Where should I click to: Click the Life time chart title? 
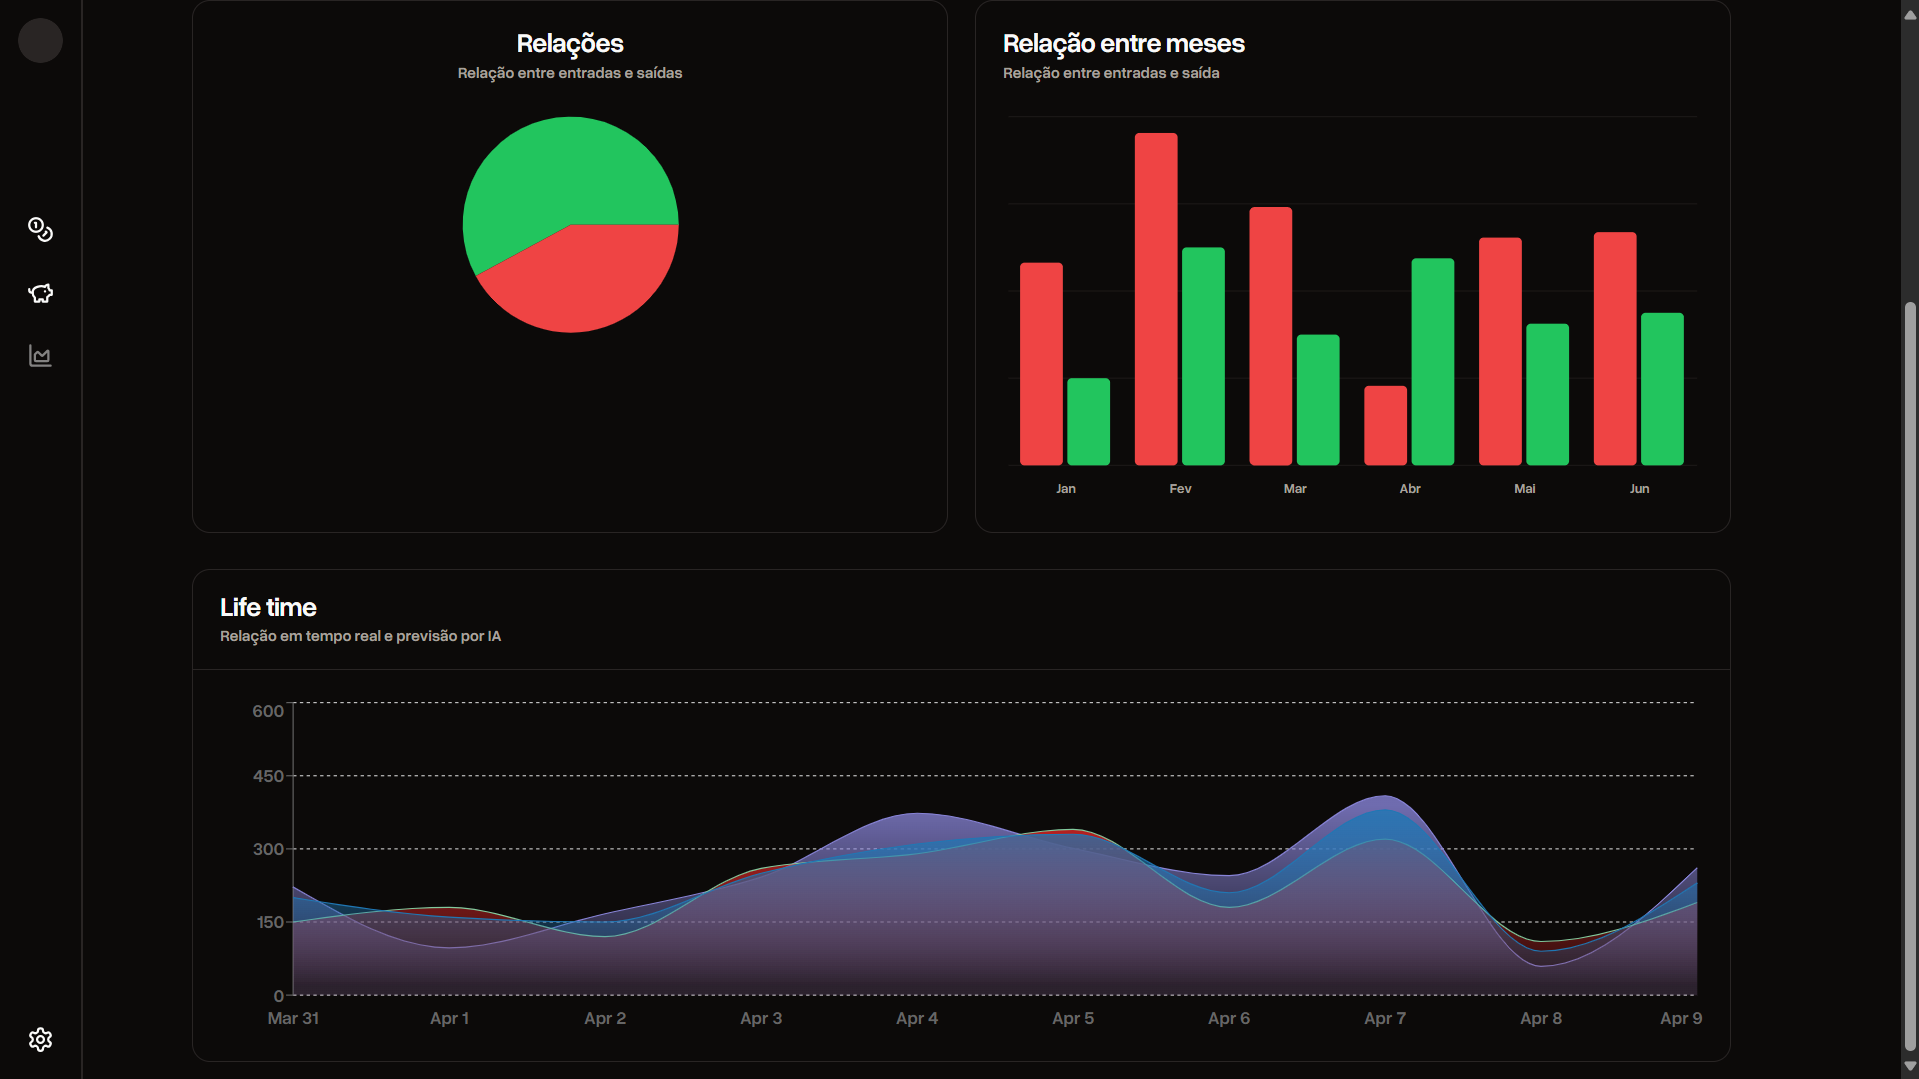tap(268, 608)
